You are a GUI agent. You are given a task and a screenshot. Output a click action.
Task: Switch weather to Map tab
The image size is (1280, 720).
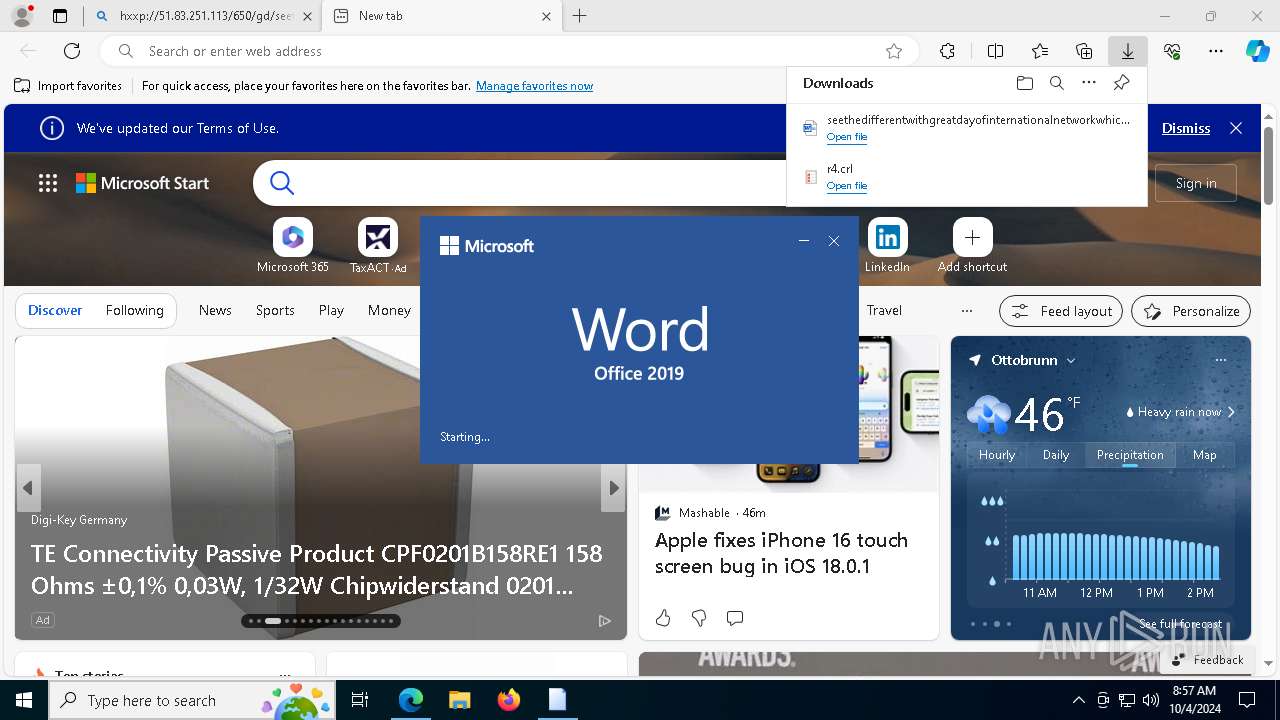[x=1204, y=455]
